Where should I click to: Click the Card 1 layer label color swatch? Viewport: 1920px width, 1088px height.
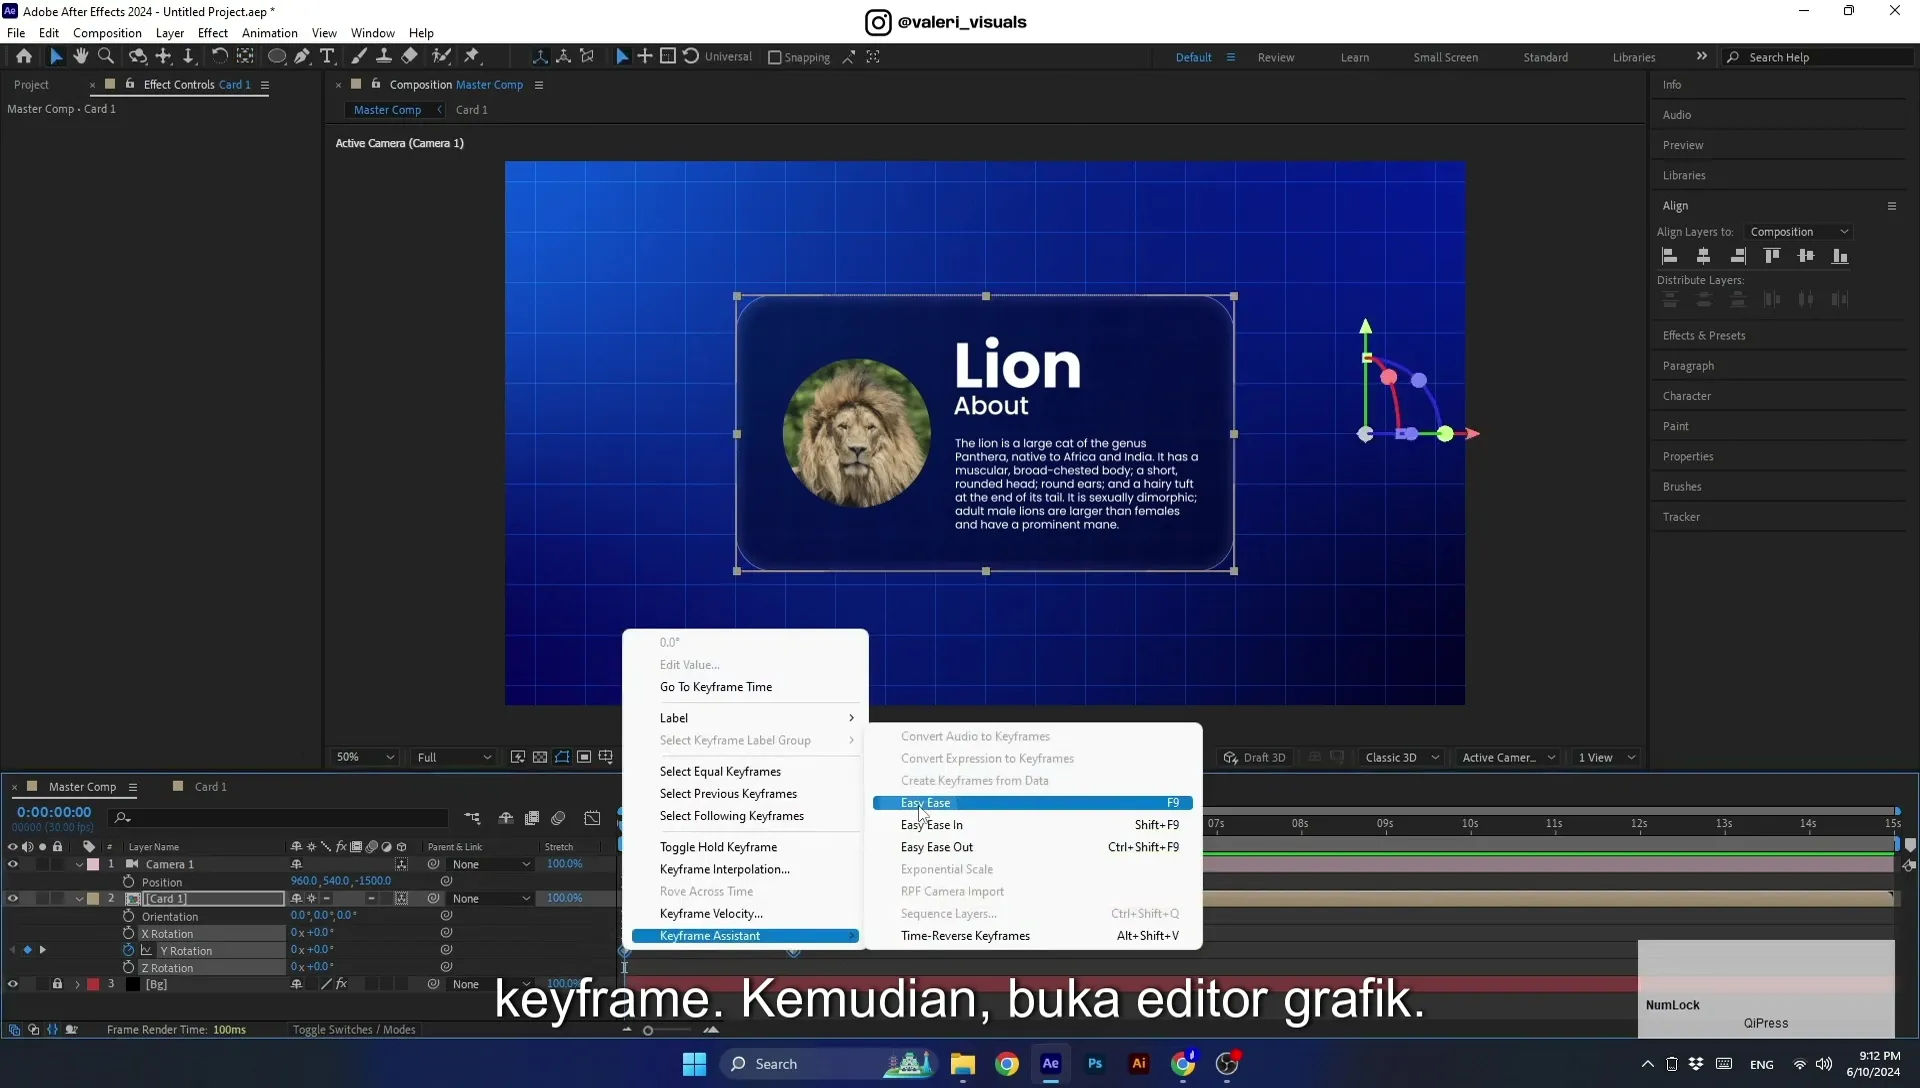(93, 899)
